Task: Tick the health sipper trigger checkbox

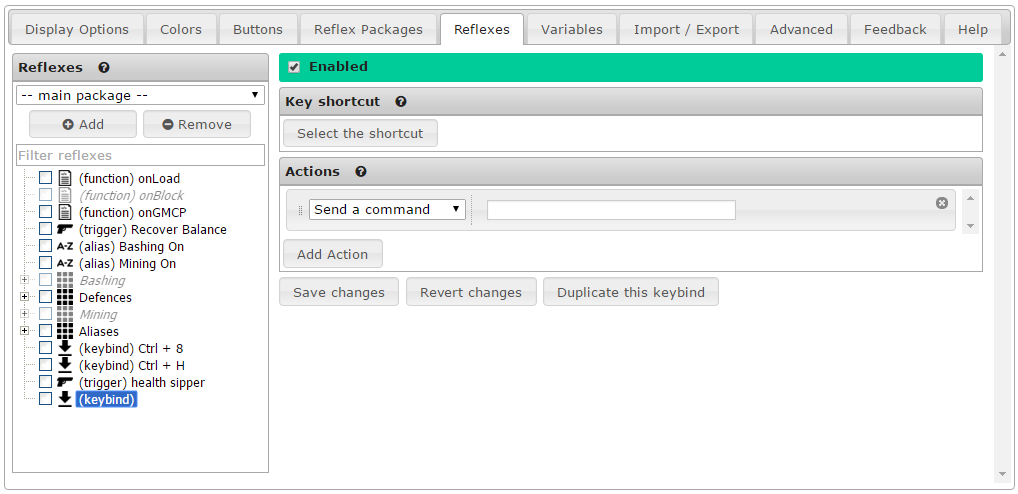Action: pyautogui.click(x=45, y=383)
